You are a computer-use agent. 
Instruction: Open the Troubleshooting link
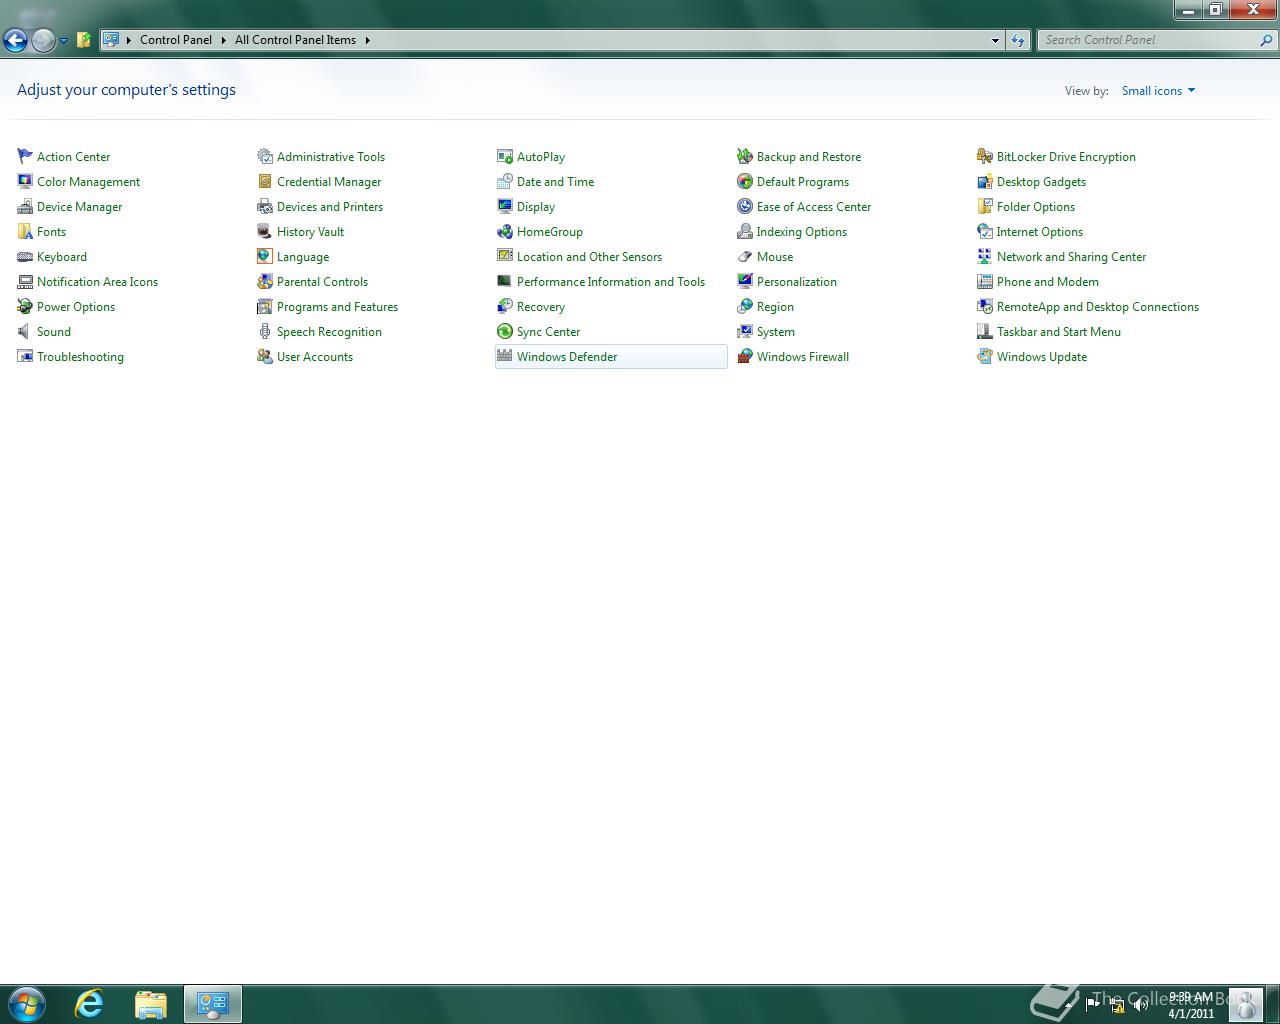(80, 357)
